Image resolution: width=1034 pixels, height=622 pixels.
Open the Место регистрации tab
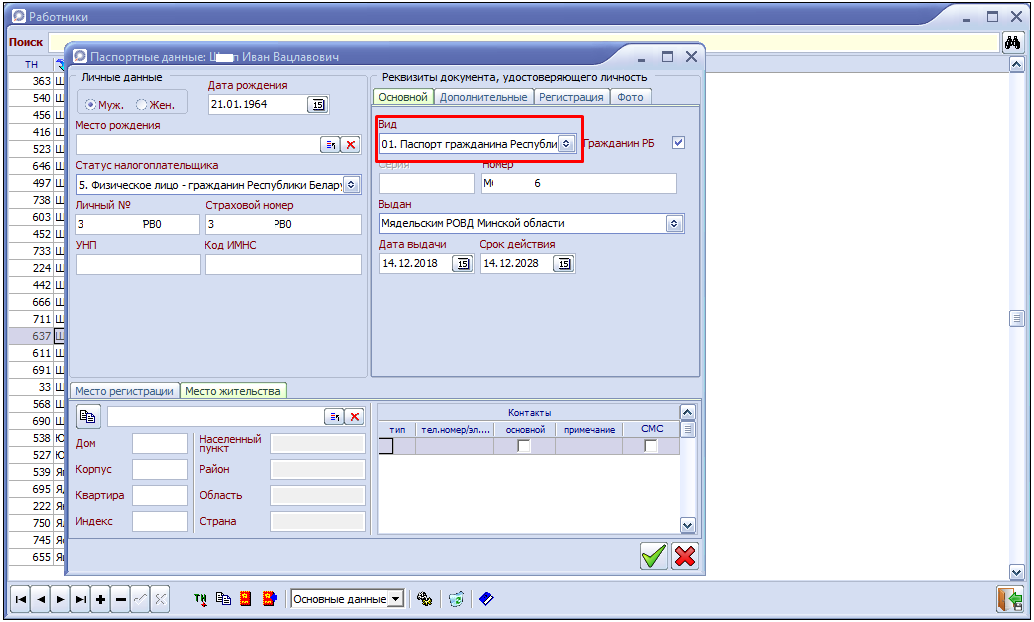124,391
